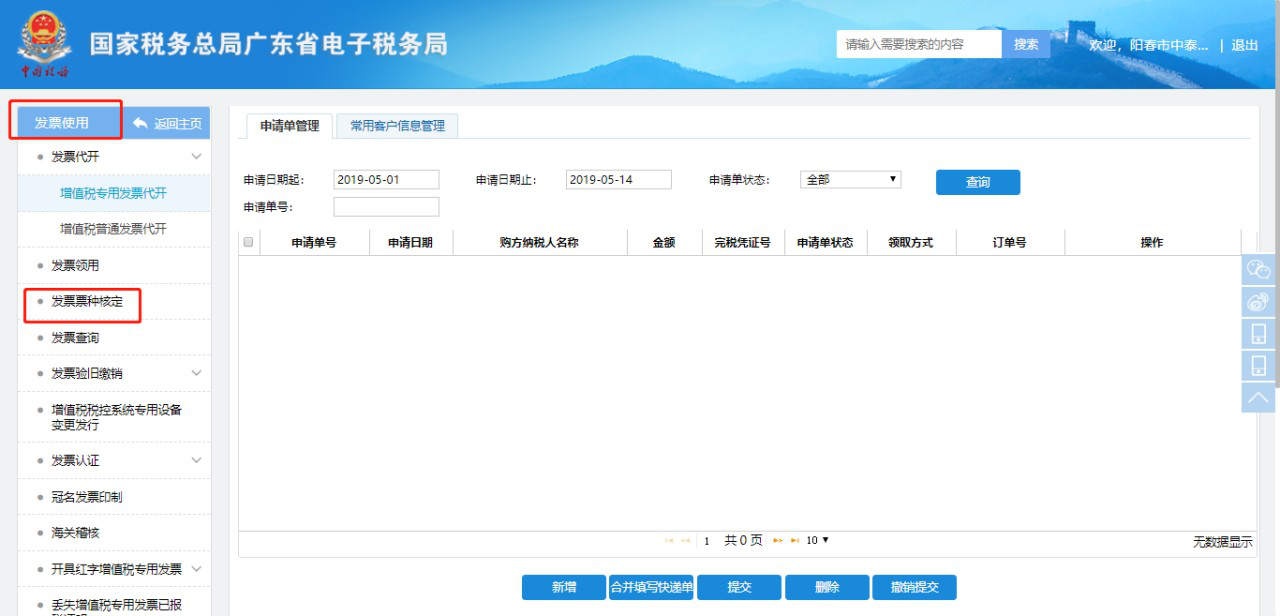Click the 查询 query button
The image size is (1280, 616).
978,182
